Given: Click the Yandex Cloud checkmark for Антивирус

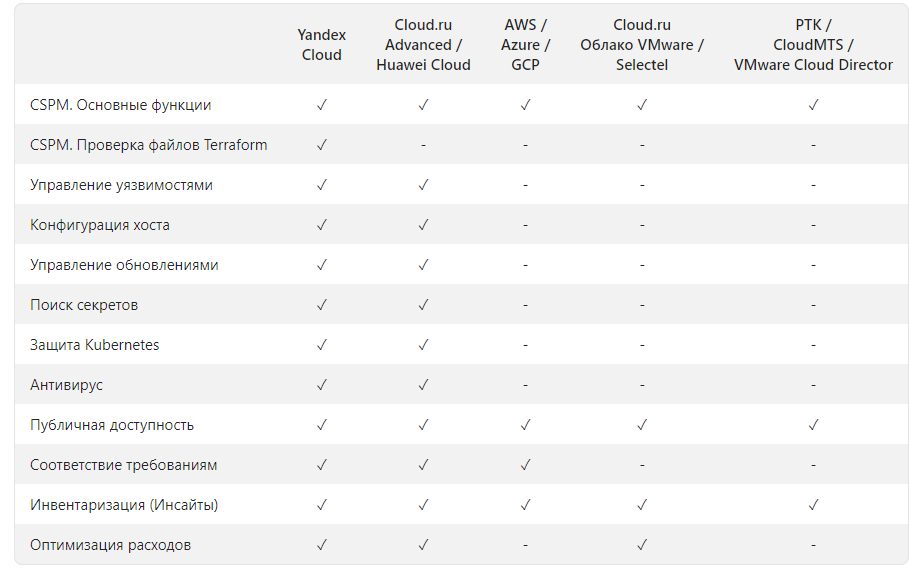Looking at the screenshot, I should click(322, 385).
